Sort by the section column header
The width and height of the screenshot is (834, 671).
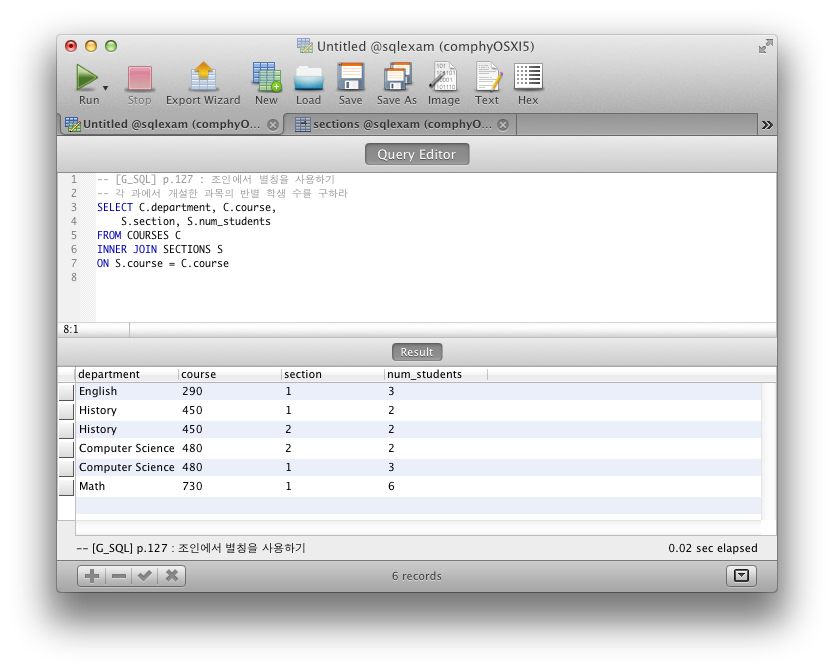click(333, 374)
